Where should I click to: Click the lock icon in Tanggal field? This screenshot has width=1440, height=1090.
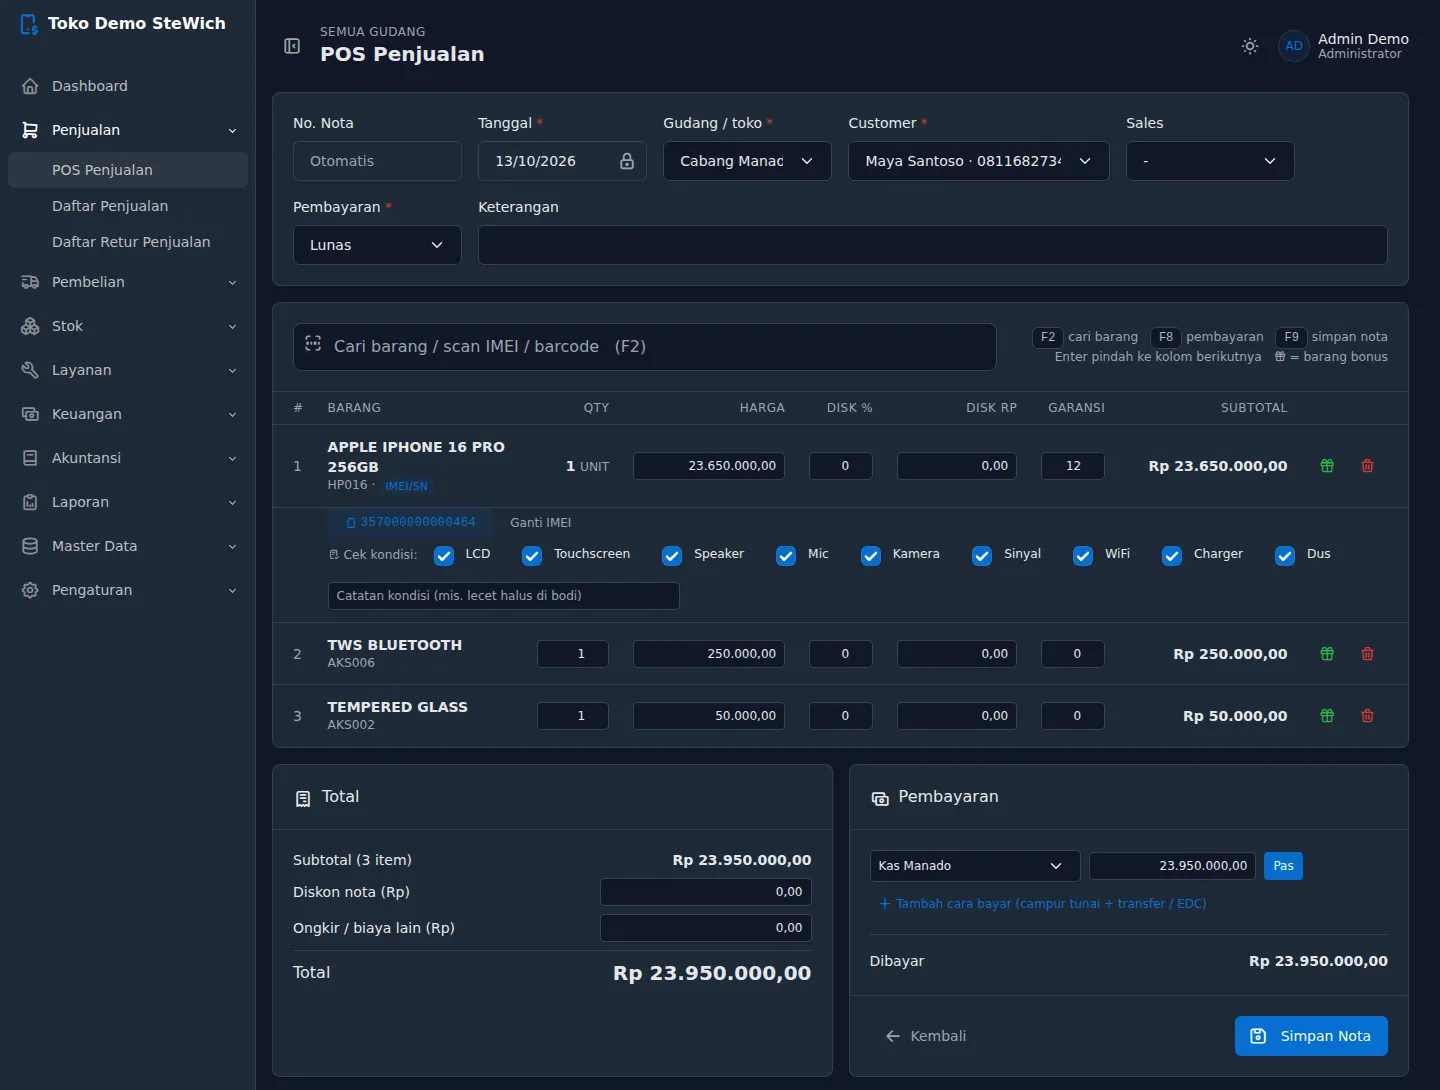coord(627,161)
